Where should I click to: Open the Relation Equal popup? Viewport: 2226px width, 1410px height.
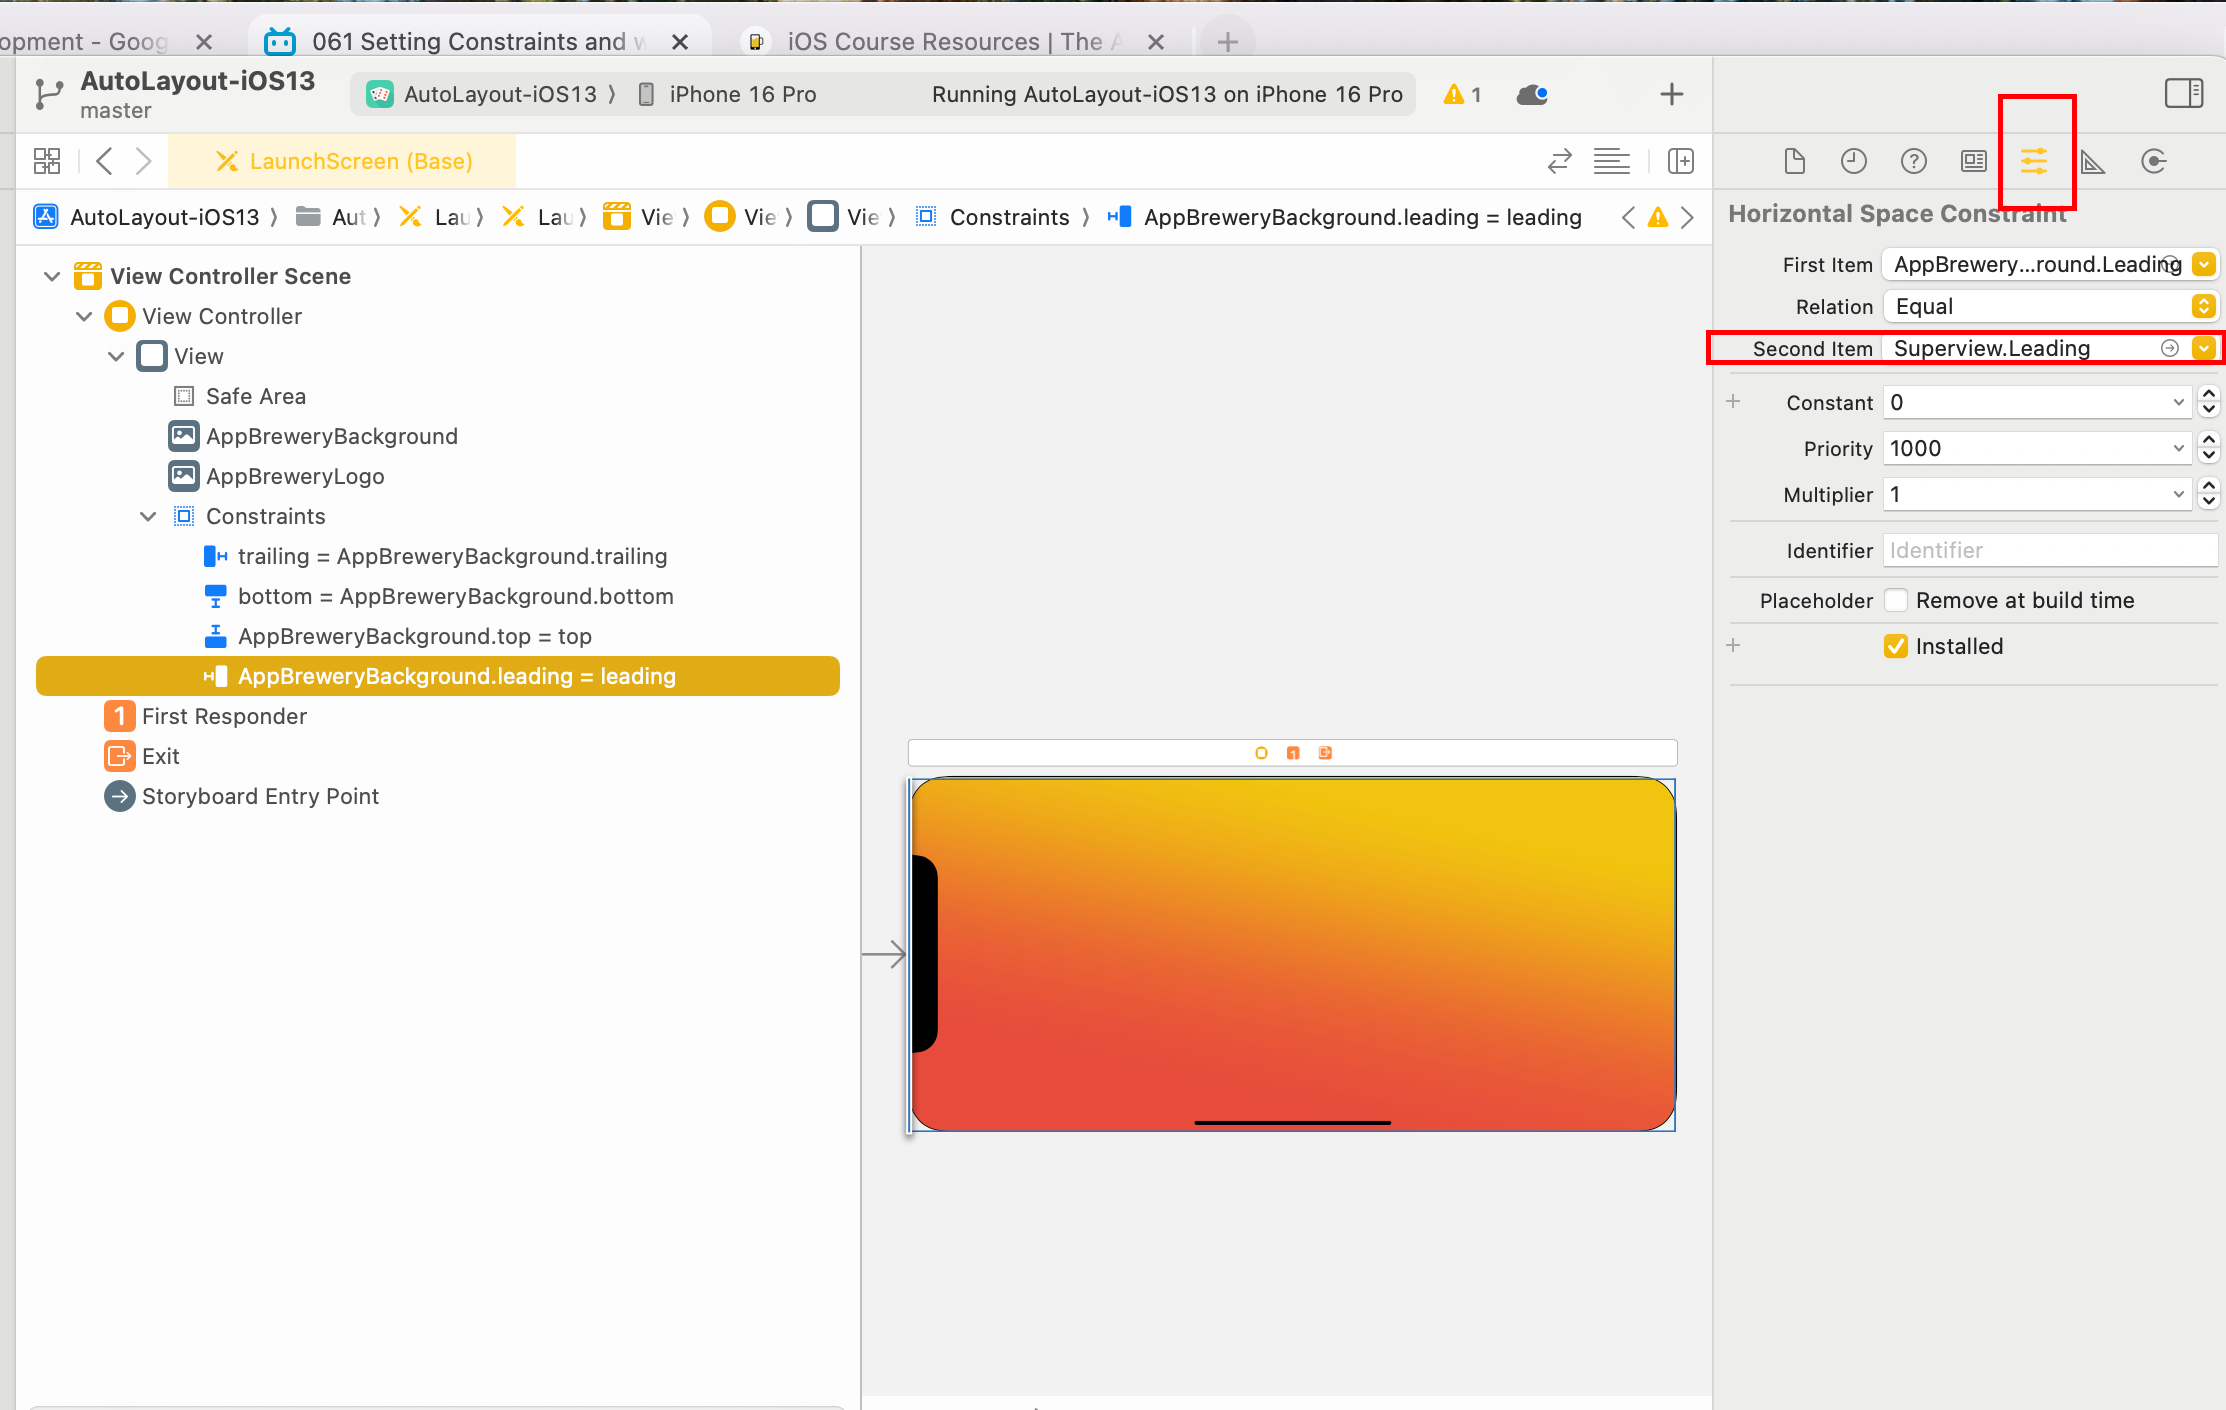[x=2049, y=306]
